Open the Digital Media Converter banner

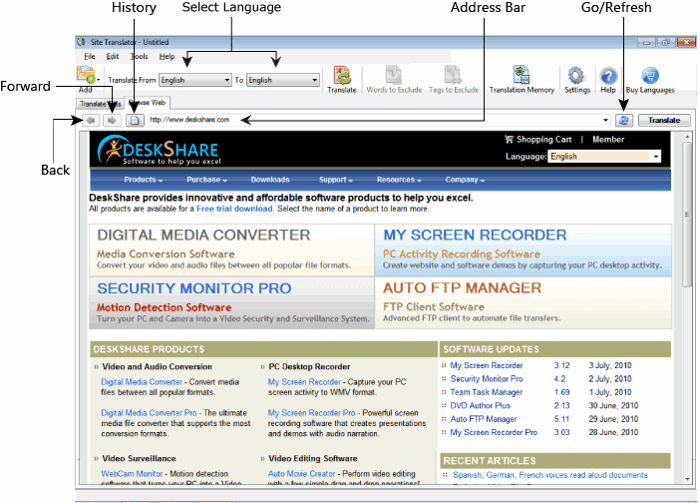232,249
